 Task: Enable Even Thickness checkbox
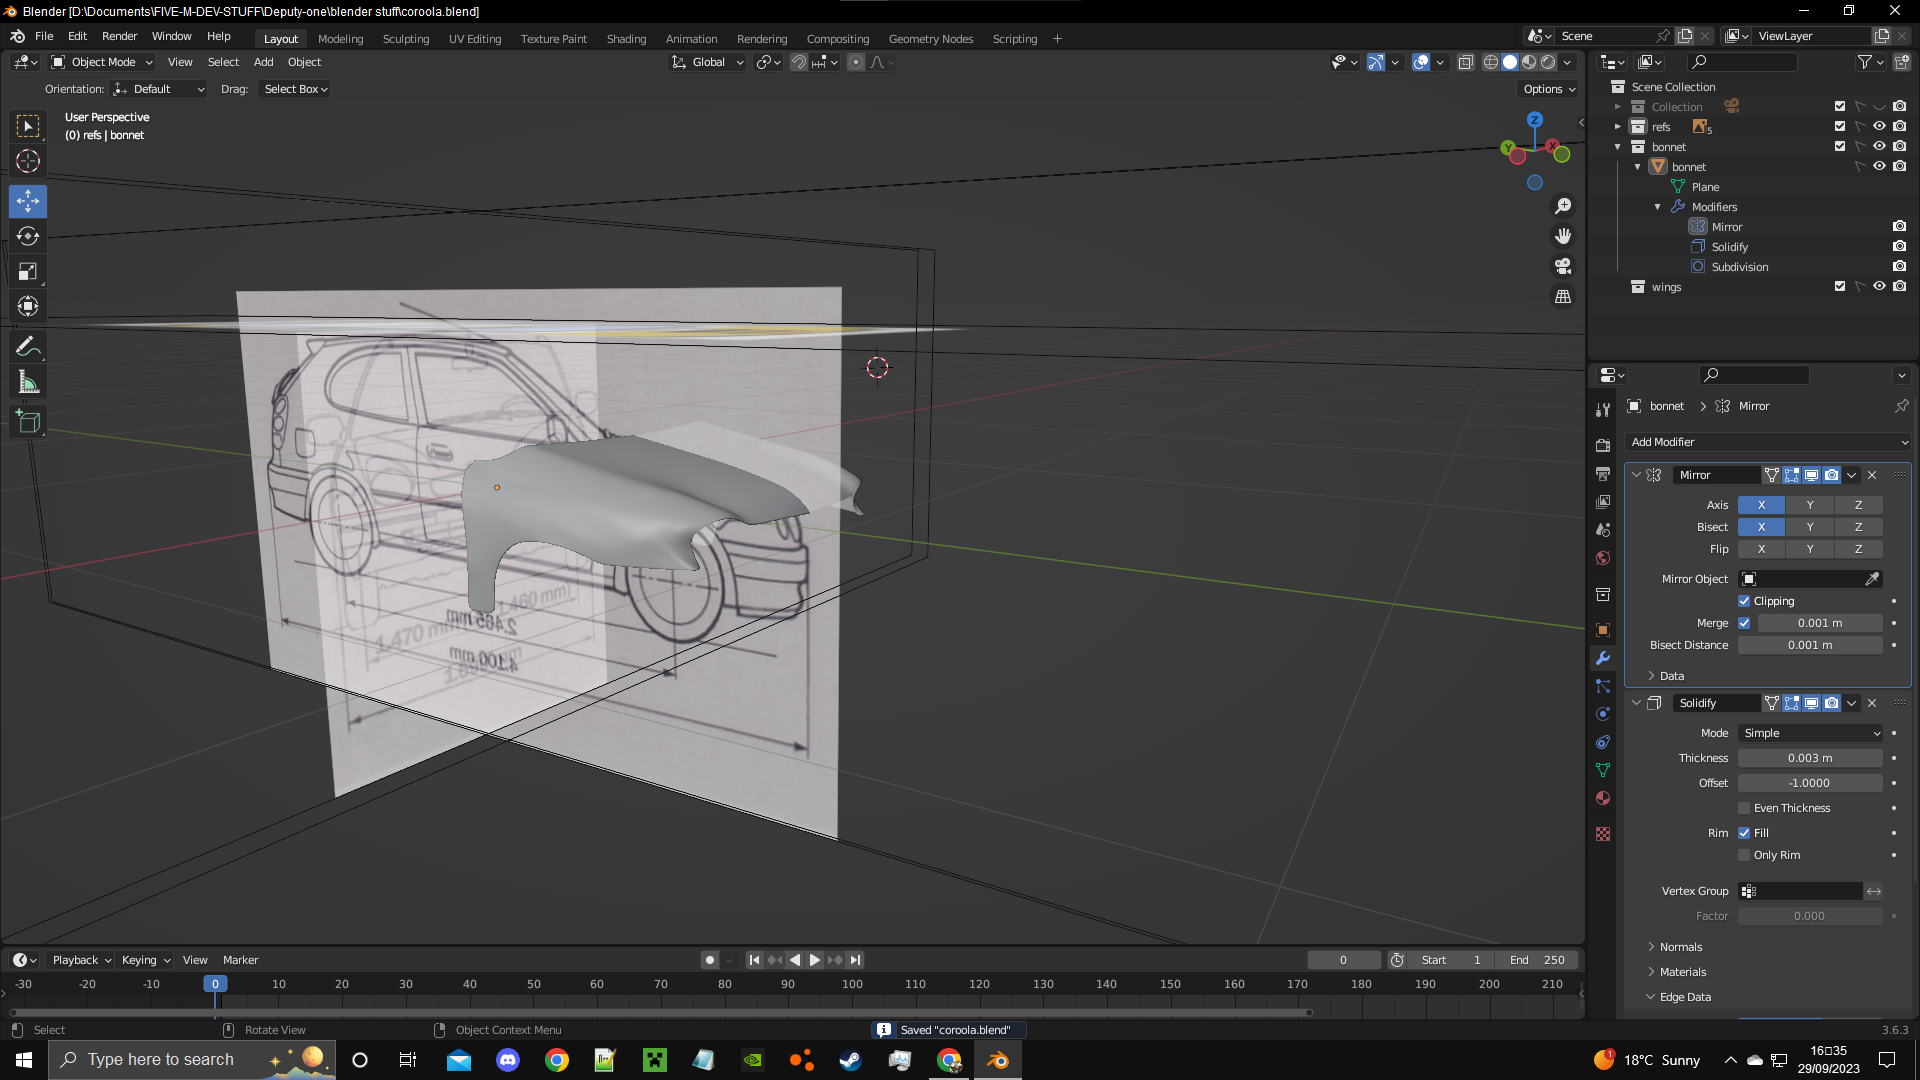[x=1744, y=808]
